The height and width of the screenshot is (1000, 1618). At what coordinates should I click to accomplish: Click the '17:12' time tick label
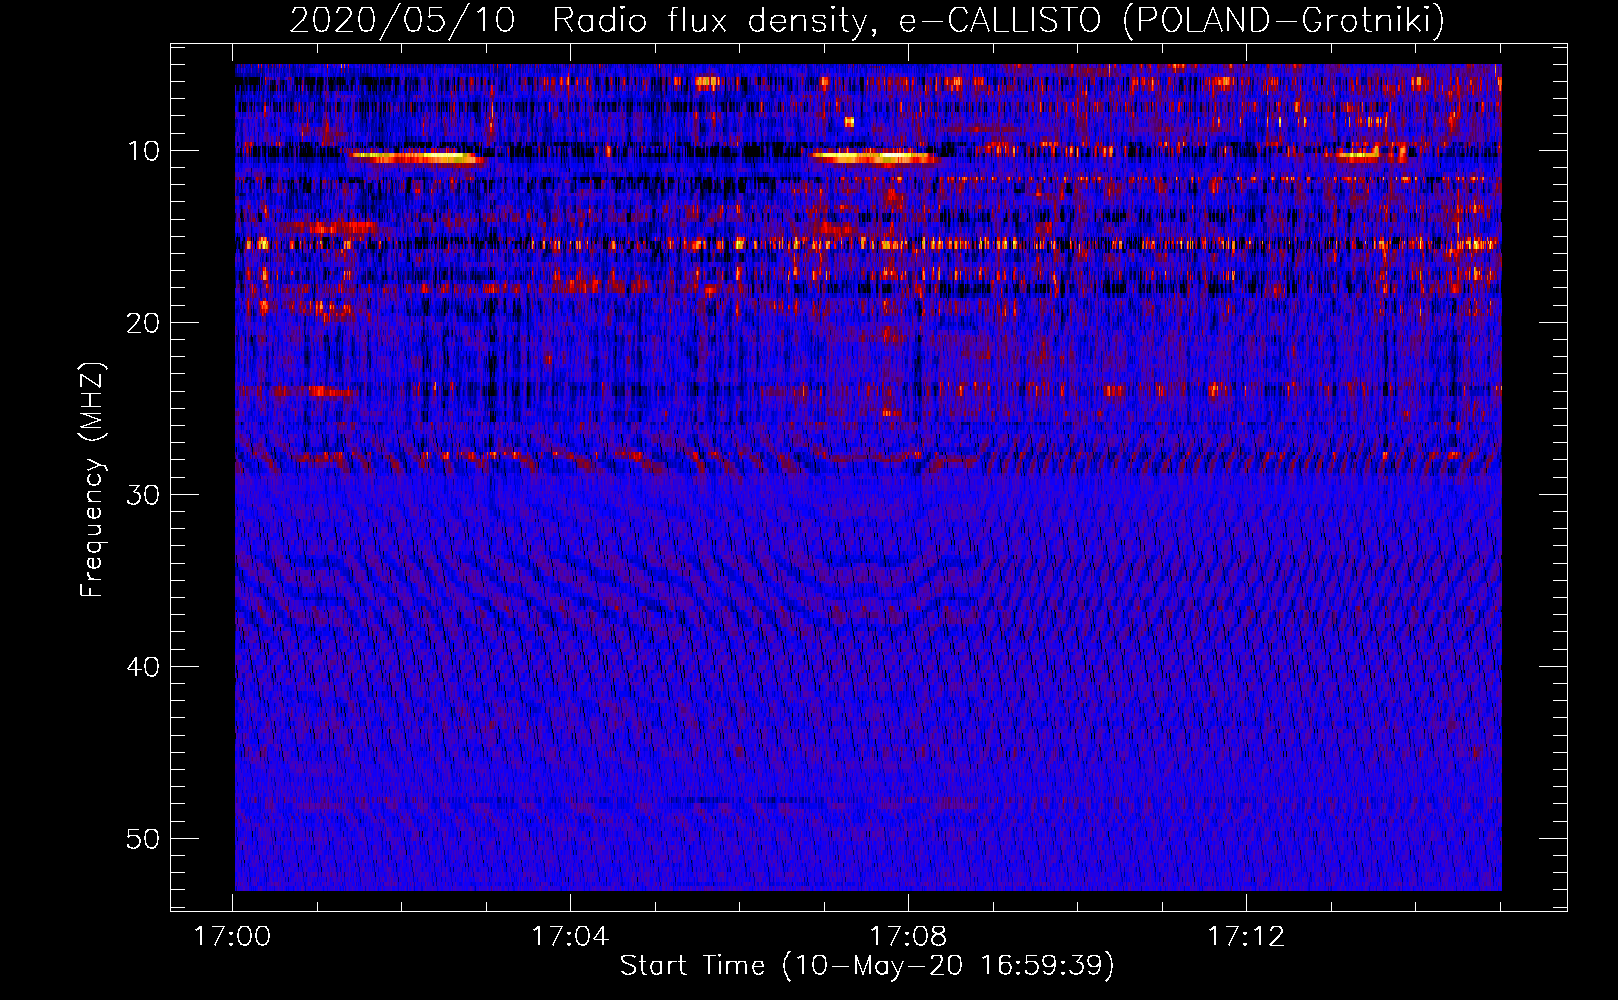point(1246,937)
